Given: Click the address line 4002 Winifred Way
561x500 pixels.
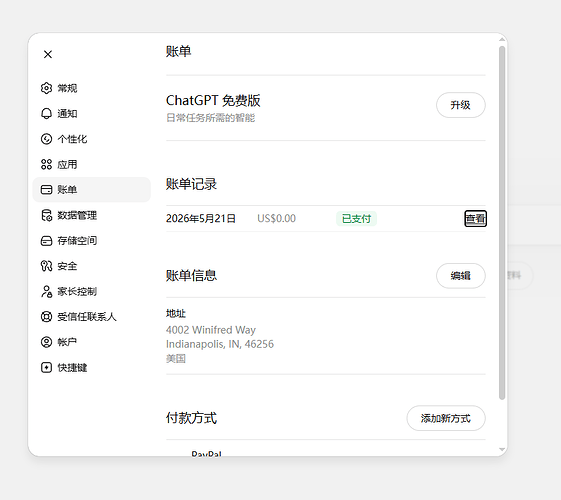Looking at the screenshot, I should tap(211, 330).
